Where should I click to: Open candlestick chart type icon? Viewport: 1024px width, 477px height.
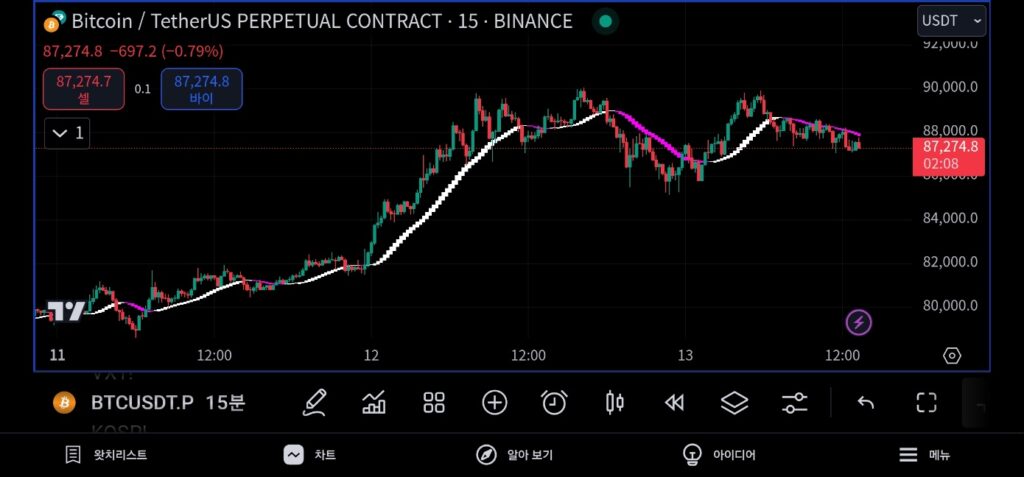point(615,403)
